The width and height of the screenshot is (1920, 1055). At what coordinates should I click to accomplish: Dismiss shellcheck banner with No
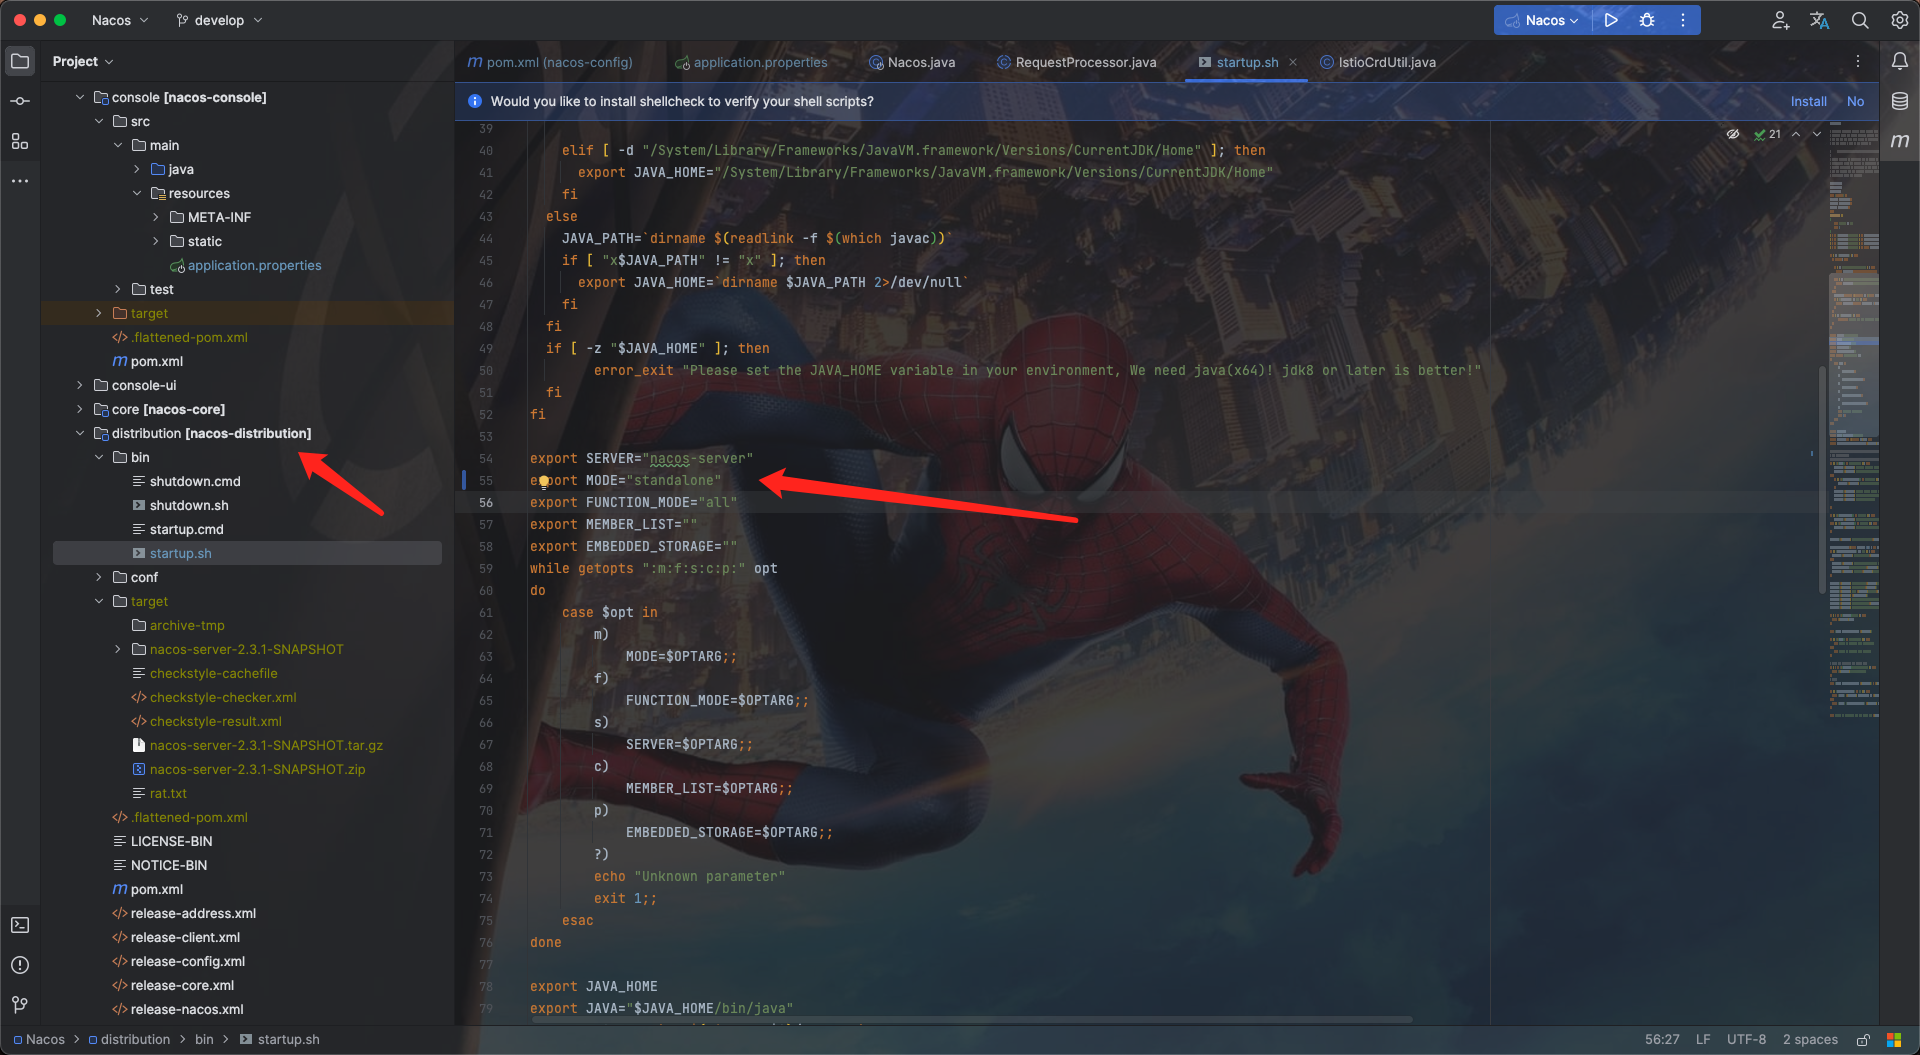1855,101
